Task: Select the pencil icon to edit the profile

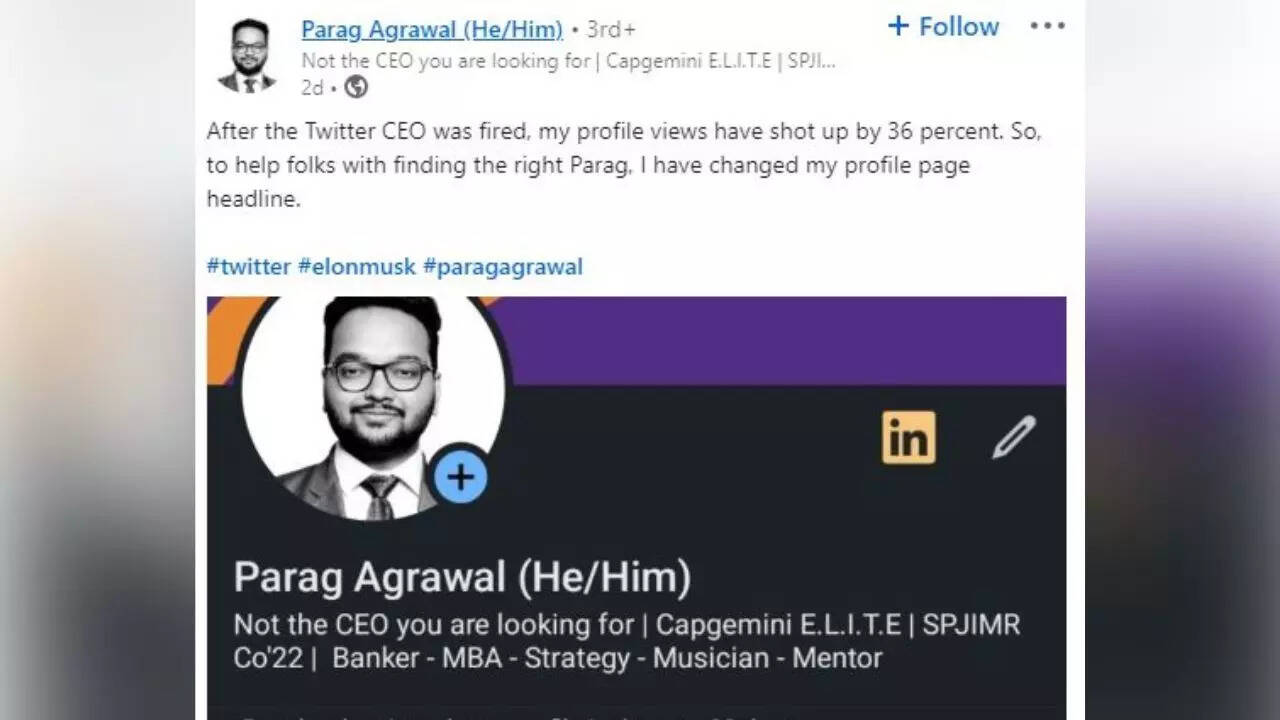Action: click(1014, 437)
